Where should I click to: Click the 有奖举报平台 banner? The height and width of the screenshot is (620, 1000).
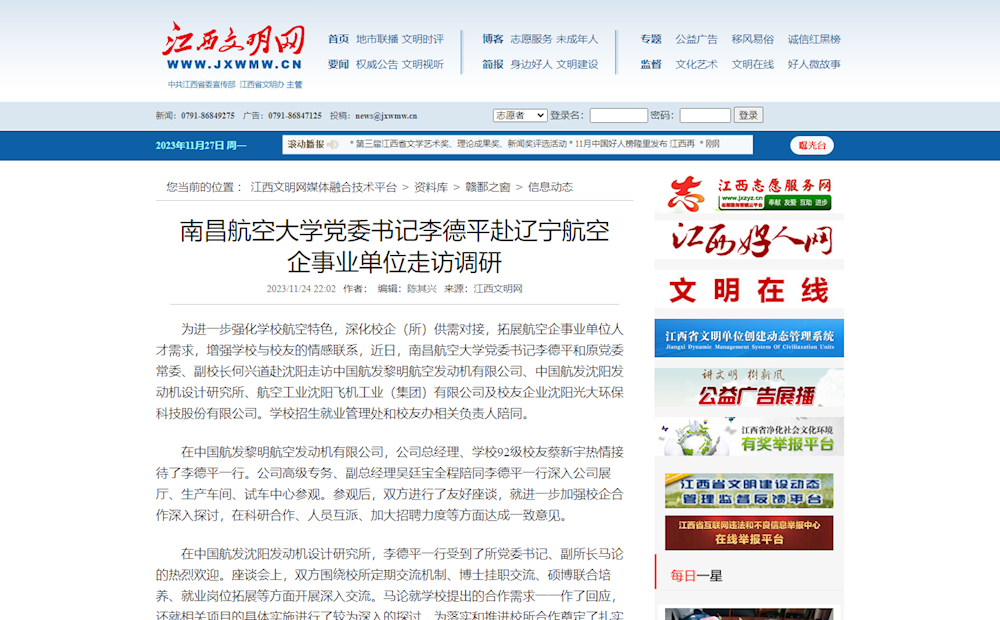[x=749, y=436]
